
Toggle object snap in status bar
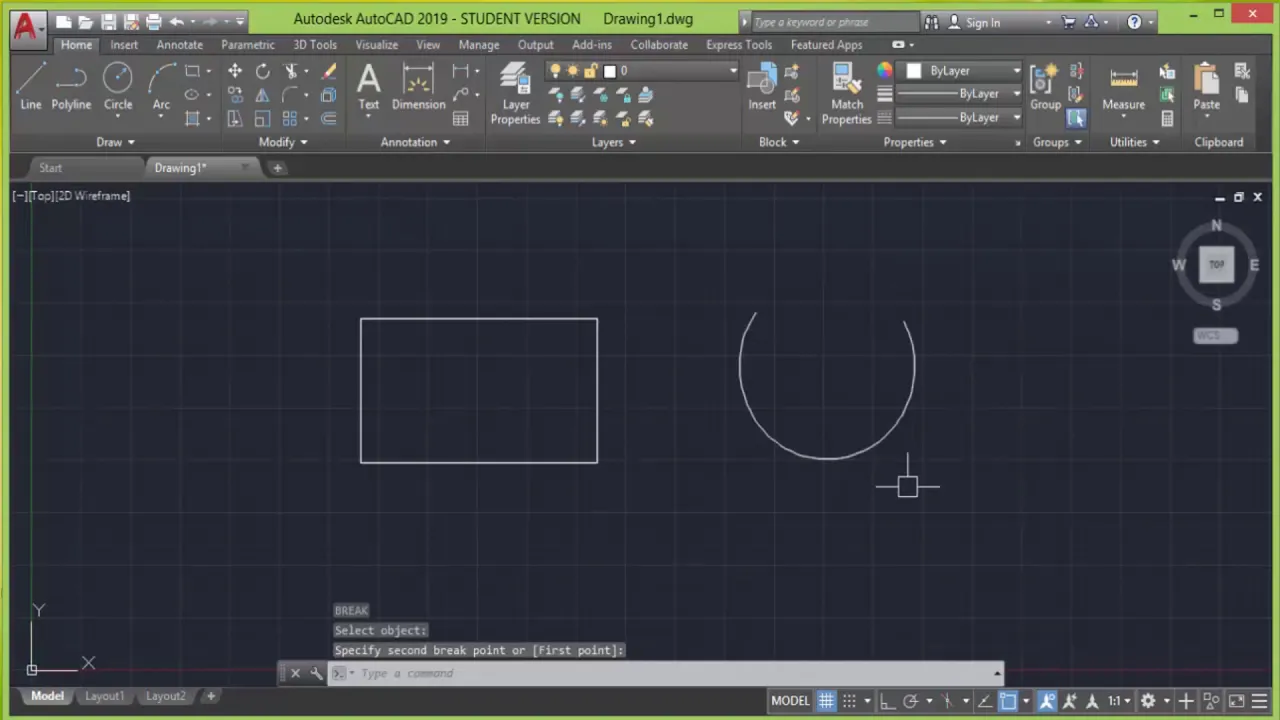1008,701
